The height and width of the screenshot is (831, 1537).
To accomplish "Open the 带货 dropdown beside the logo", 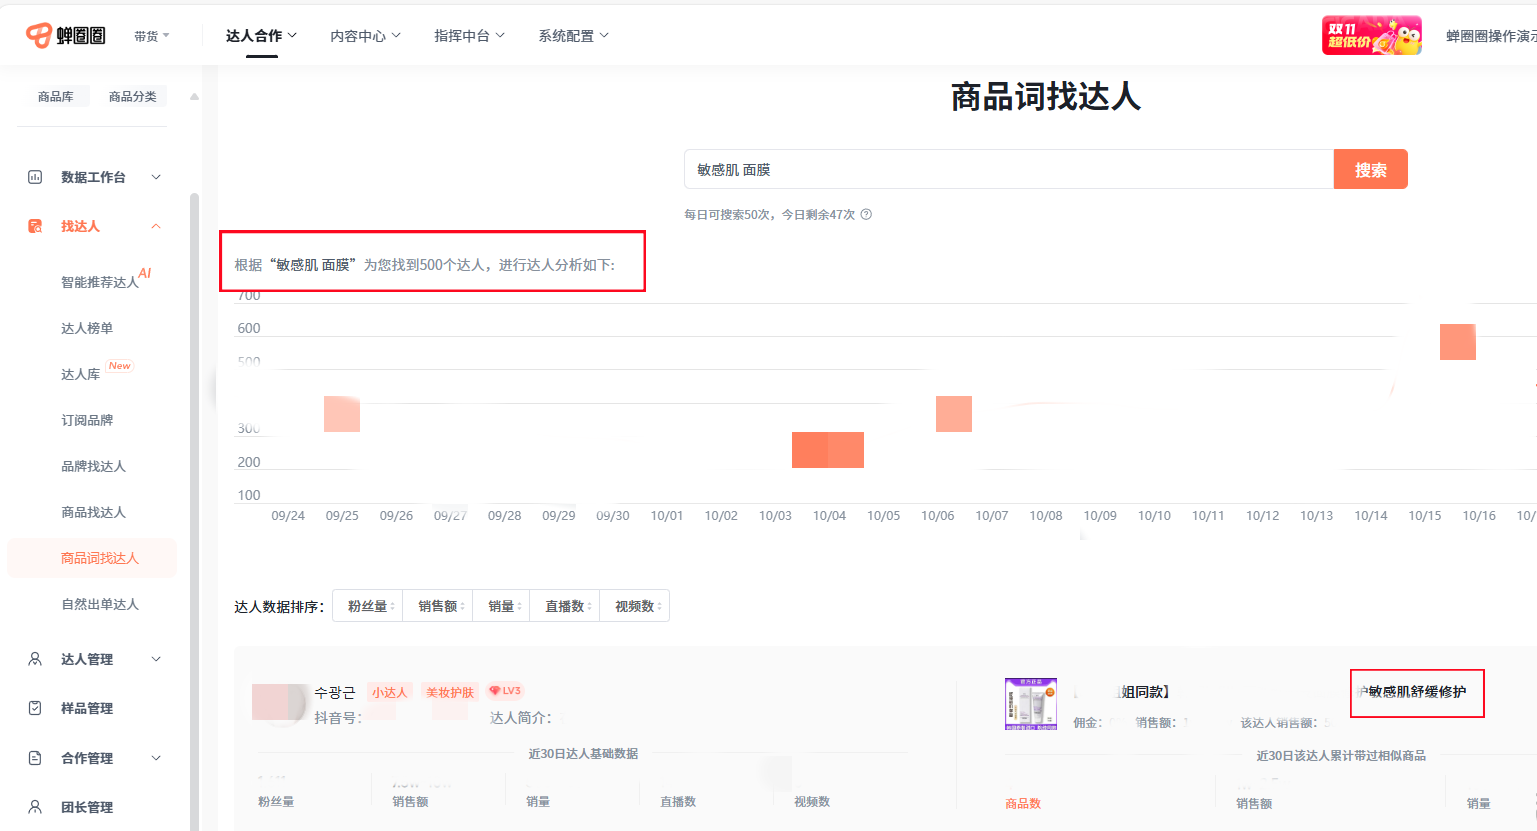I will point(152,36).
